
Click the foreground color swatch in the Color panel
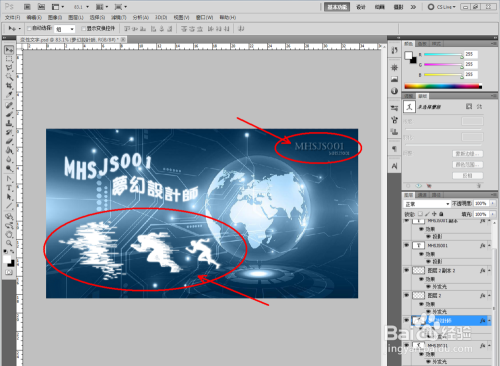click(x=408, y=55)
